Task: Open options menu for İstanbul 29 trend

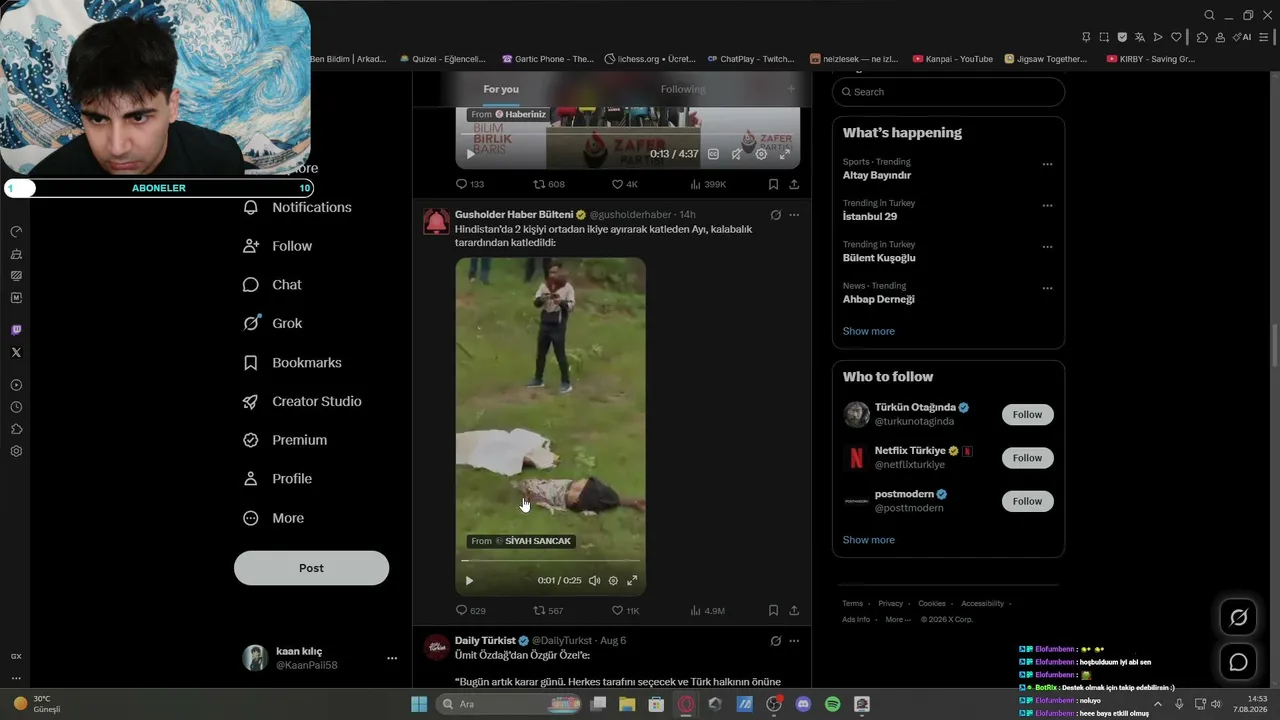Action: point(1047,205)
